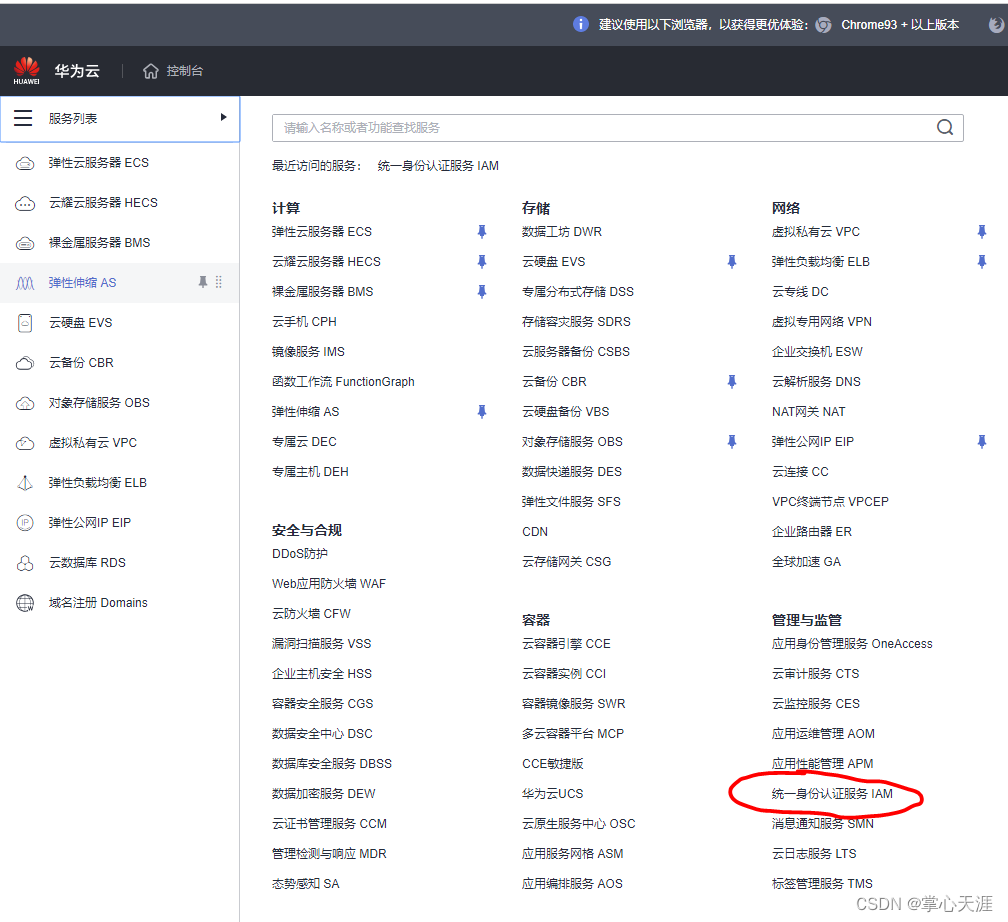Image resolution: width=1008 pixels, height=922 pixels.
Task: Unpin 弹性伸缩 AS in the sidebar
Action: click(x=202, y=282)
